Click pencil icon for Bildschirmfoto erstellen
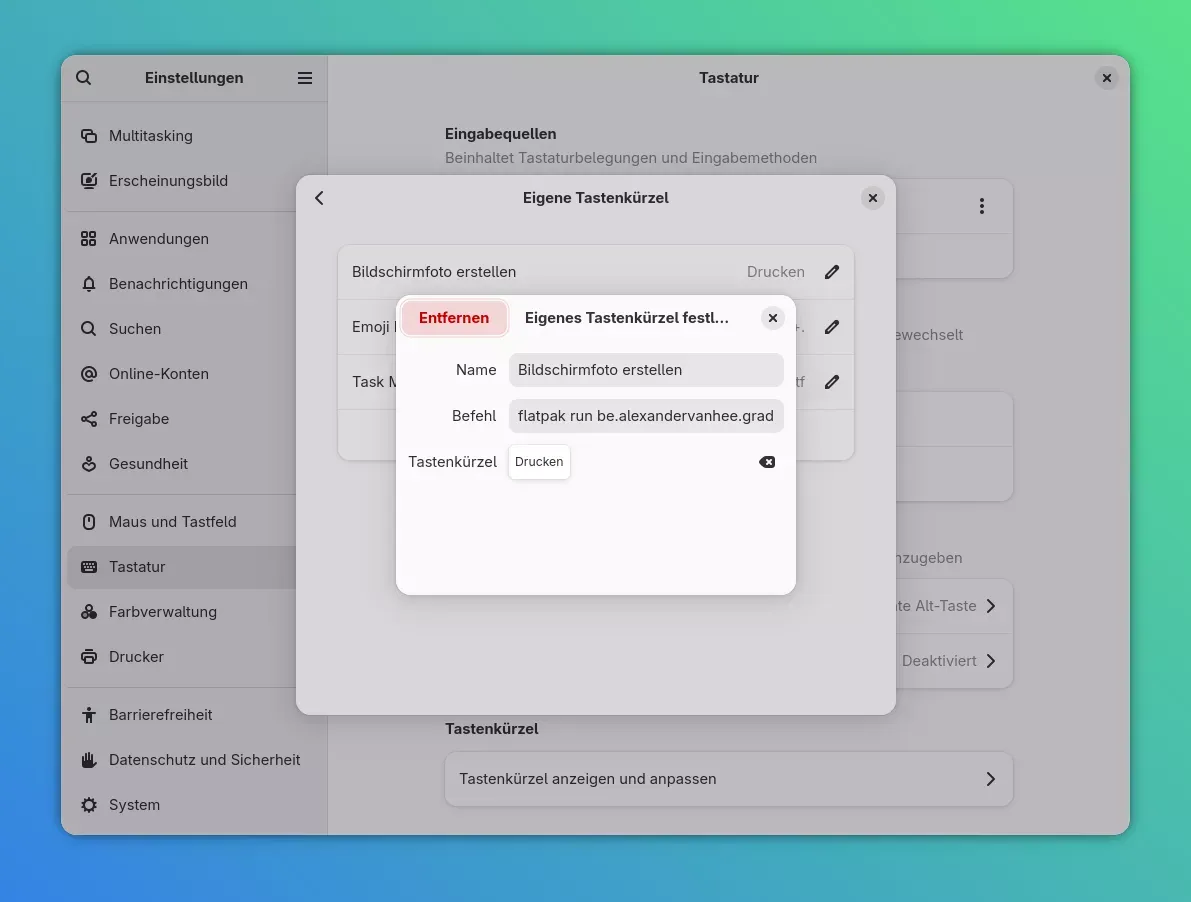This screenshot has height=902, width=1191. (832, 272)
